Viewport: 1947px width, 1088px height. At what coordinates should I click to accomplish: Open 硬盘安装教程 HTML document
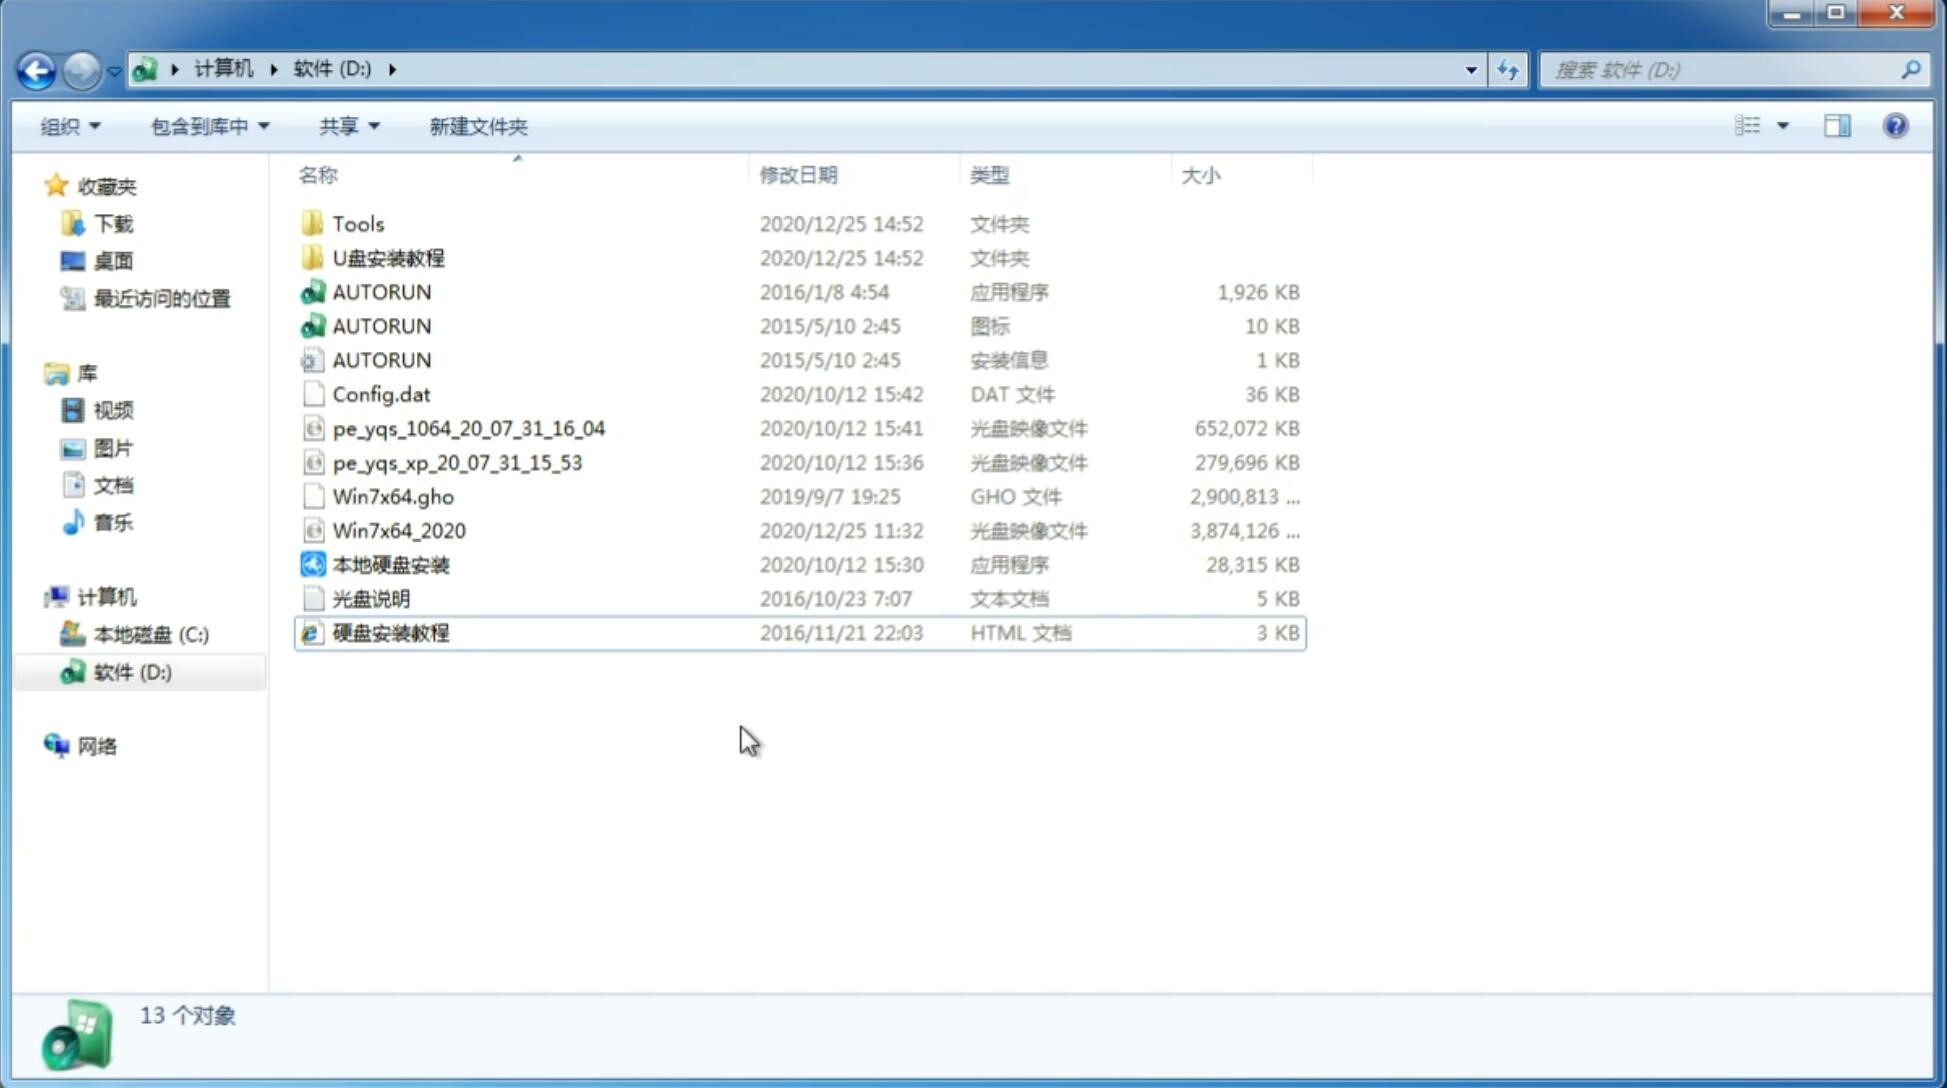pyautogui.click(x=390, y=632)
